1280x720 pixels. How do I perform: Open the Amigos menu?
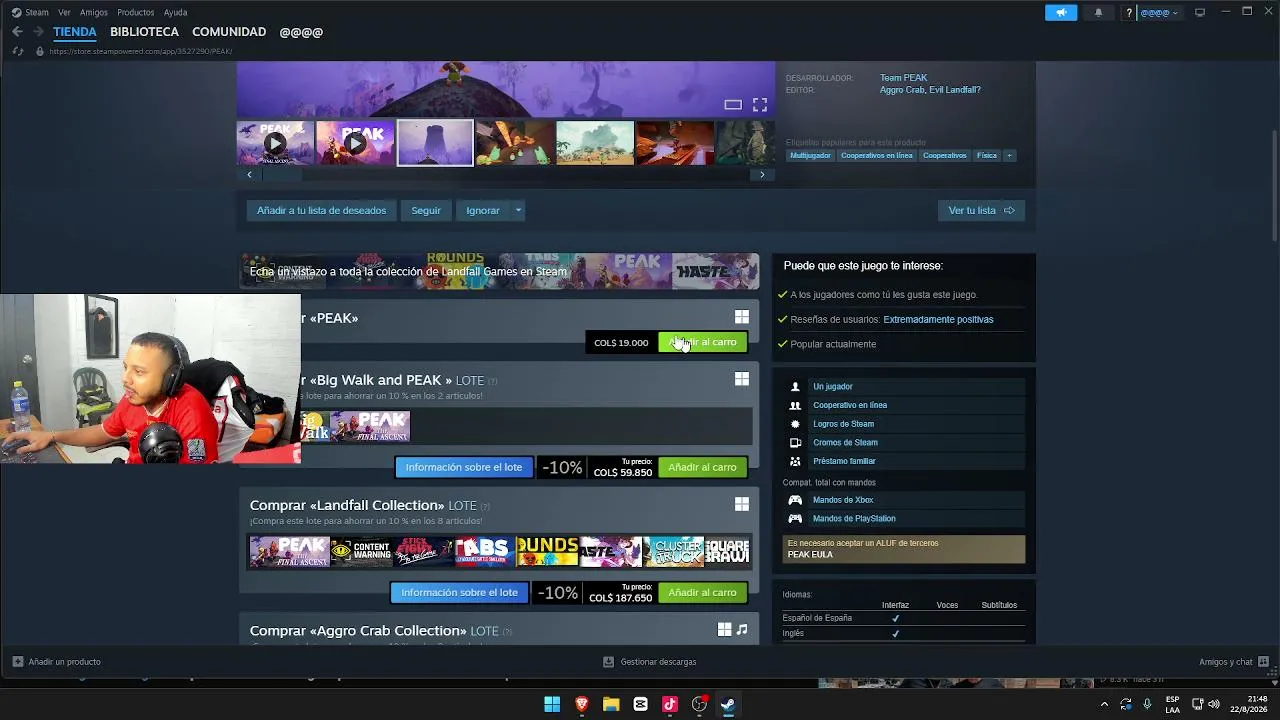point(94,13)
